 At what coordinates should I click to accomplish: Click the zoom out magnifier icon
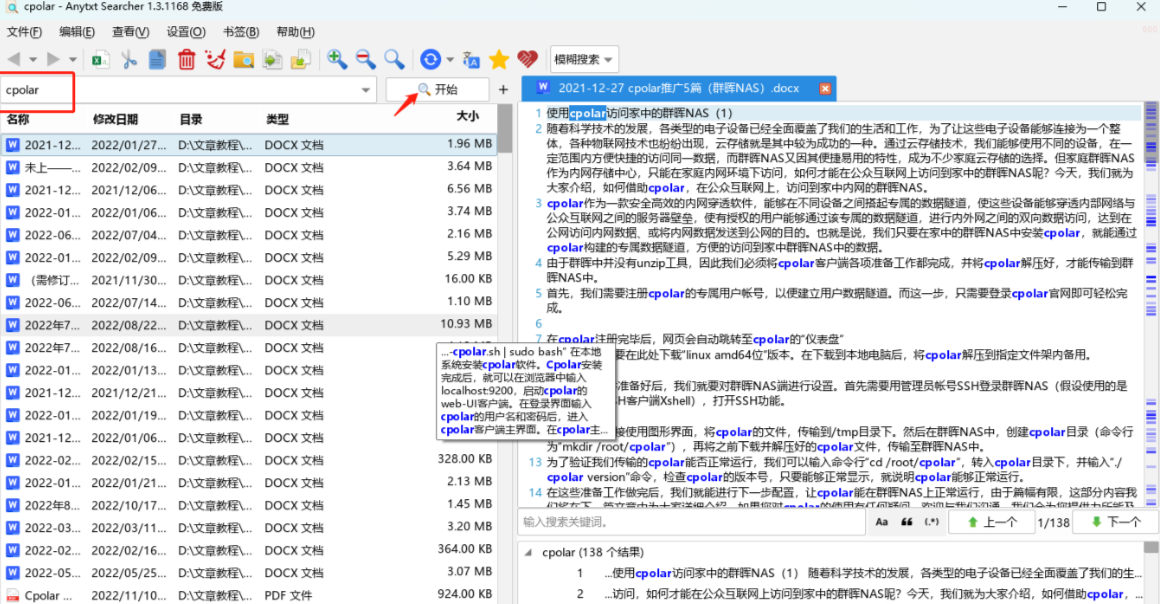click(x=365, y=60)
